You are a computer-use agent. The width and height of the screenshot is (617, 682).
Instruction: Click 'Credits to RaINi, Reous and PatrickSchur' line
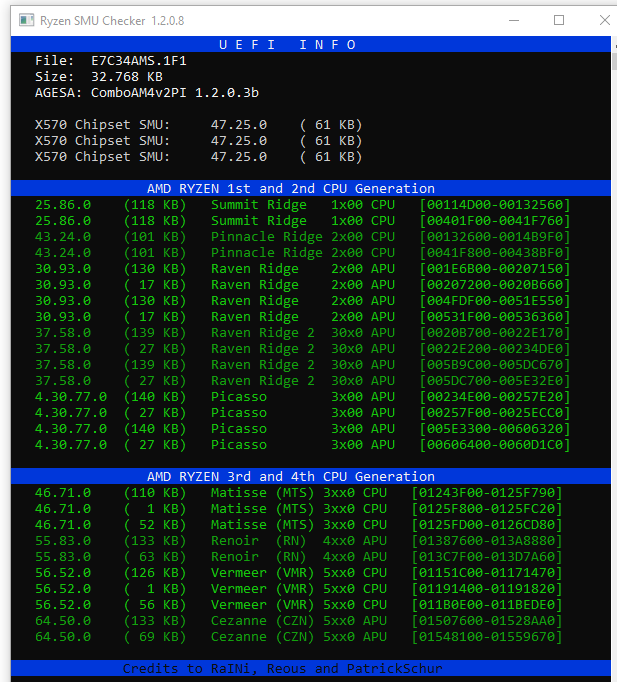(283, 669)
